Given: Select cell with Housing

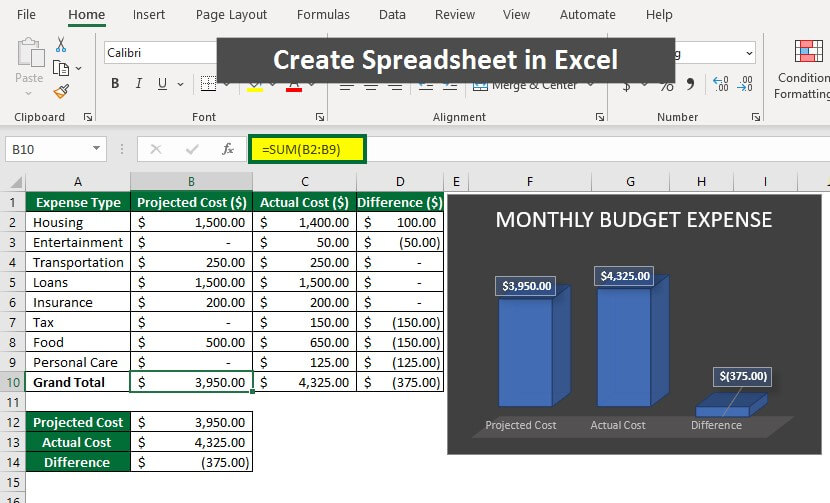Looking at the screenshot, I should coord(78,222).
